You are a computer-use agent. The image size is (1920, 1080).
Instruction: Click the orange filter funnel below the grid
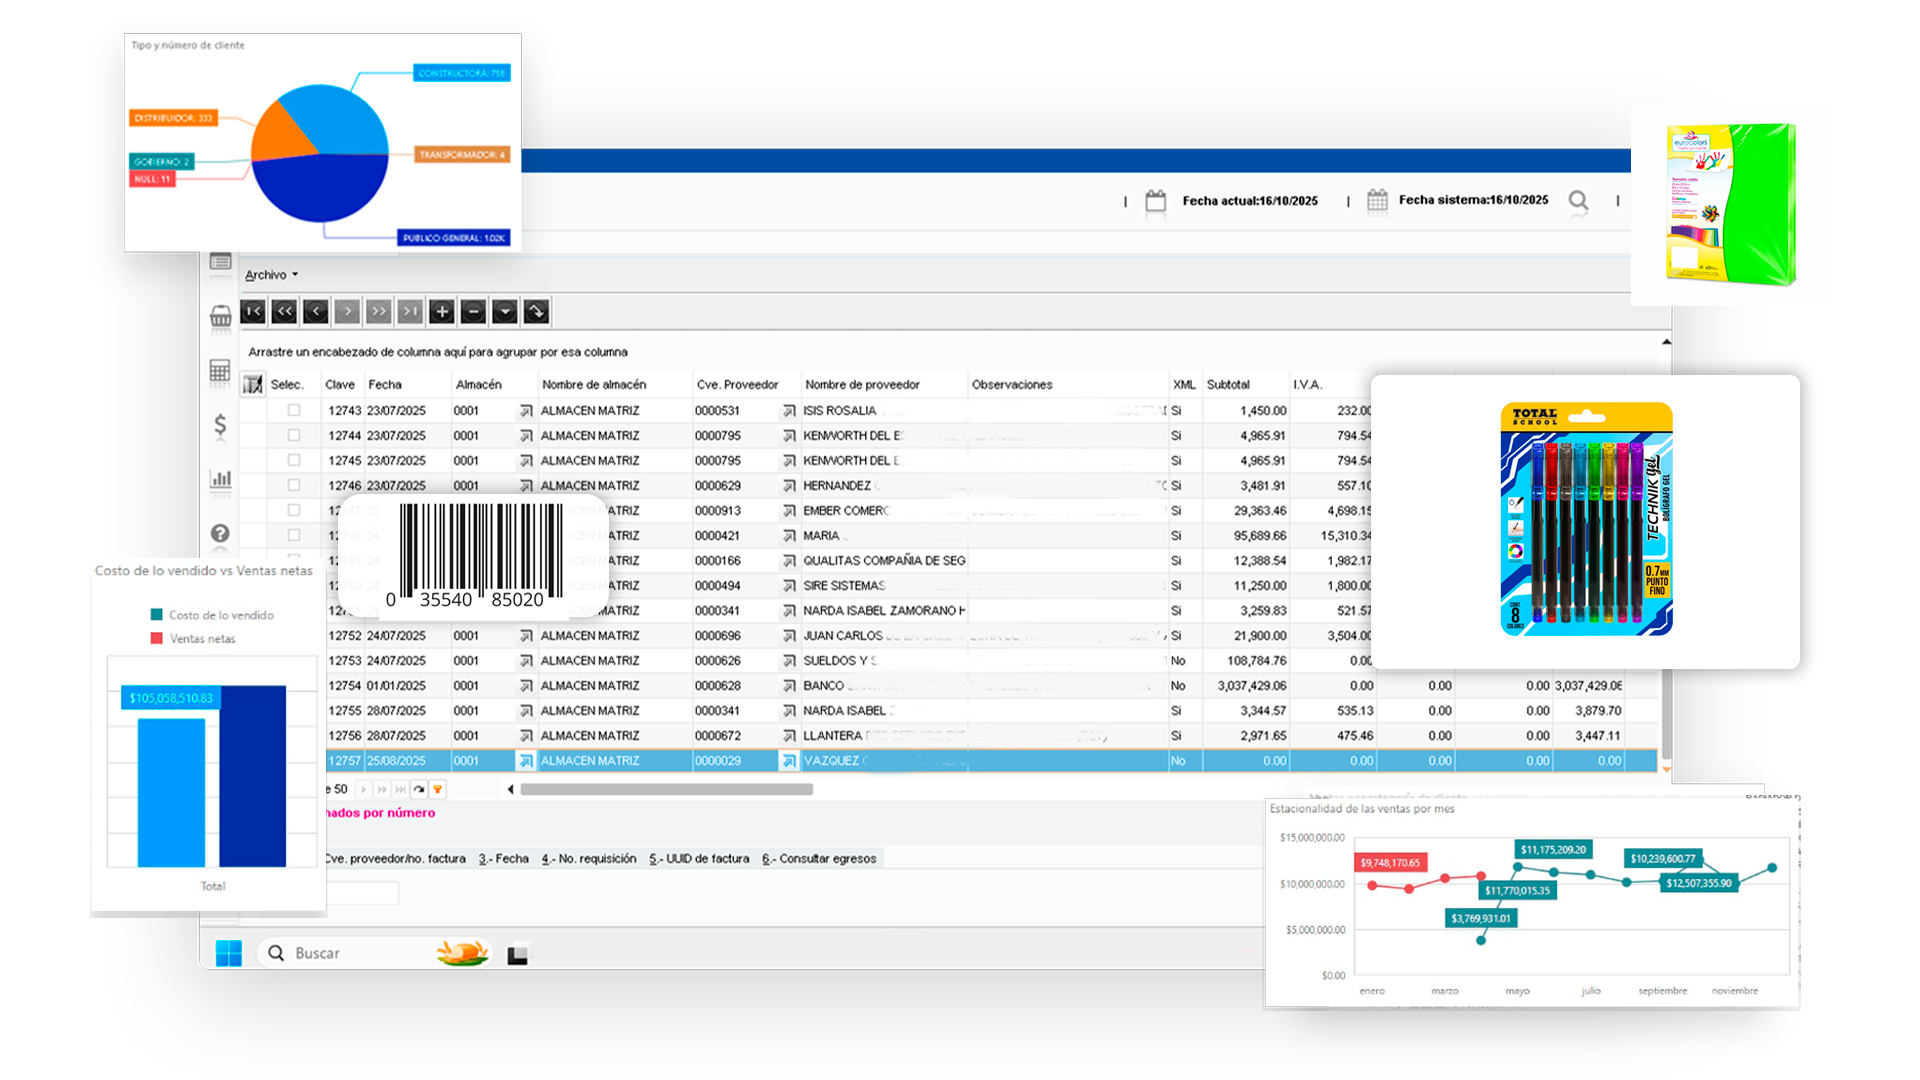click(x=437, y=789)
